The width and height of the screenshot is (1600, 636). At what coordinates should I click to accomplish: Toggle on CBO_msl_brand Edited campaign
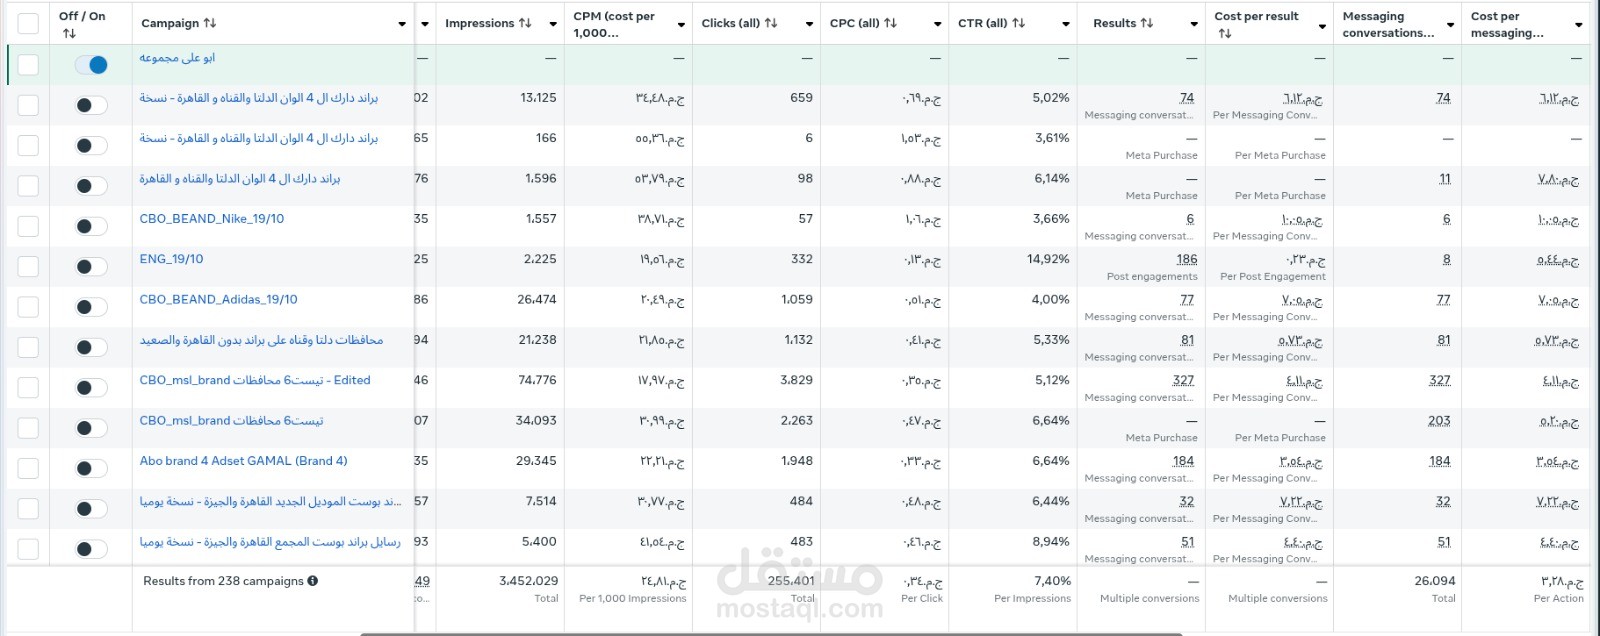tap(91, 388)
